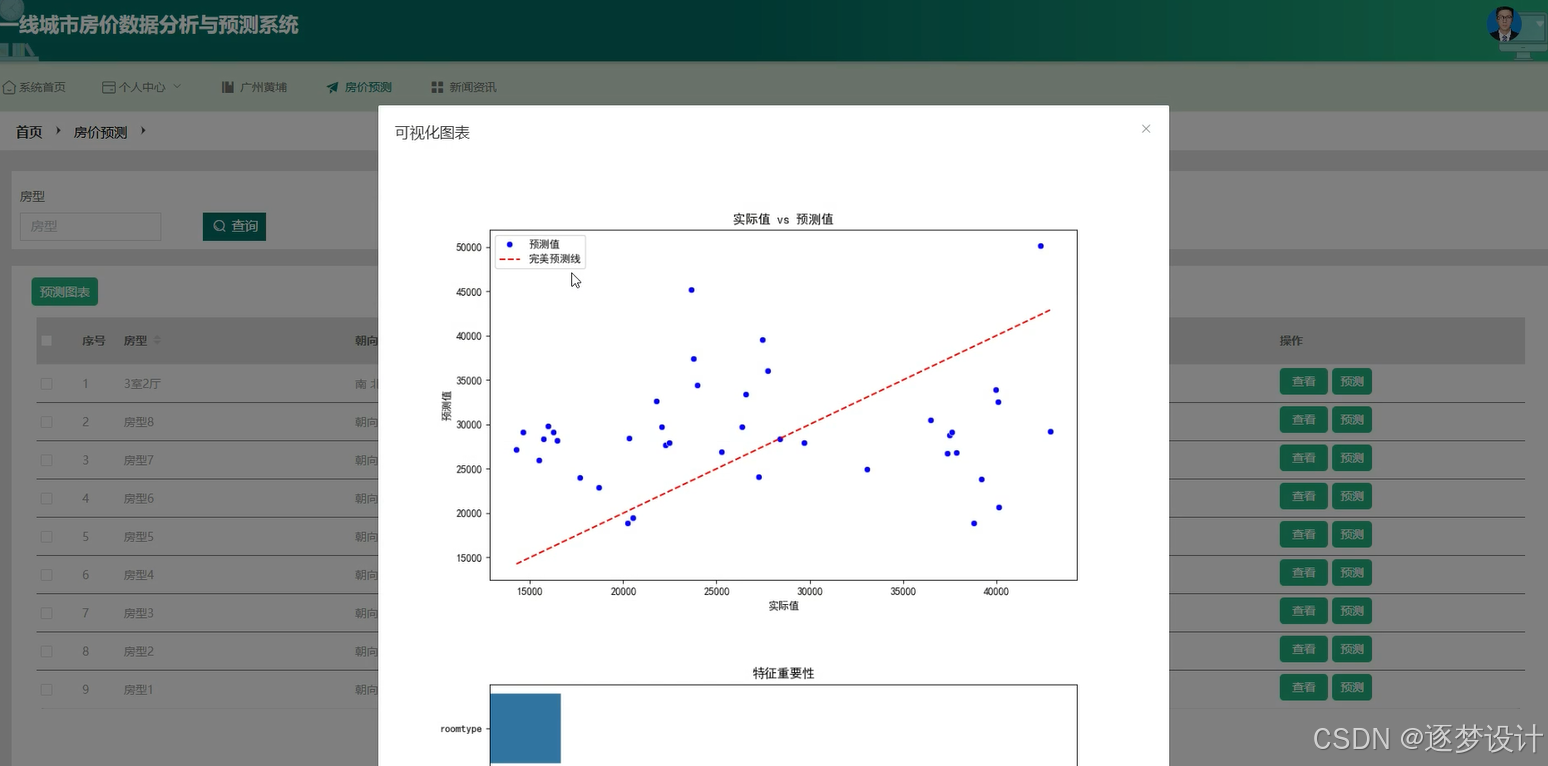
Task: Click 查看 button in row 8
Action: tap(1303, 649)
